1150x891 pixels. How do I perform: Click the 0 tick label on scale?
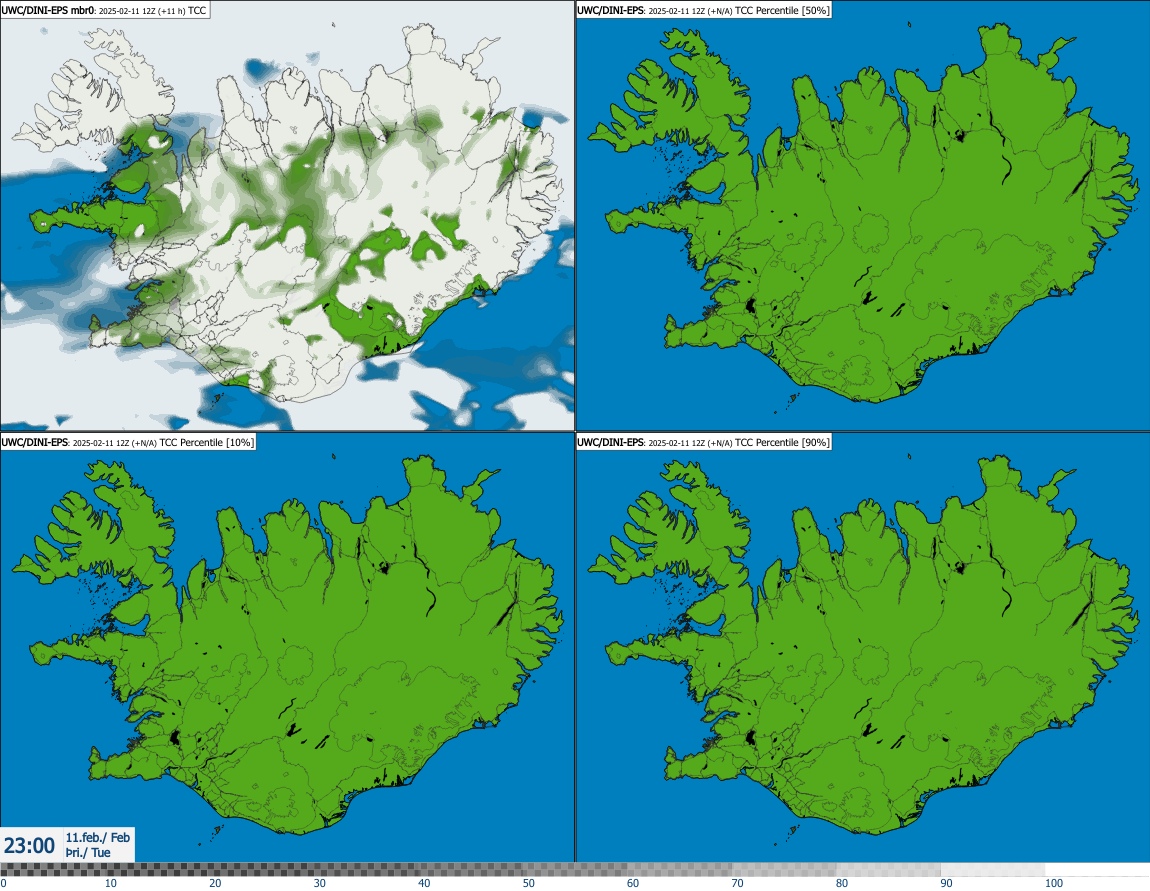[4, 884]
